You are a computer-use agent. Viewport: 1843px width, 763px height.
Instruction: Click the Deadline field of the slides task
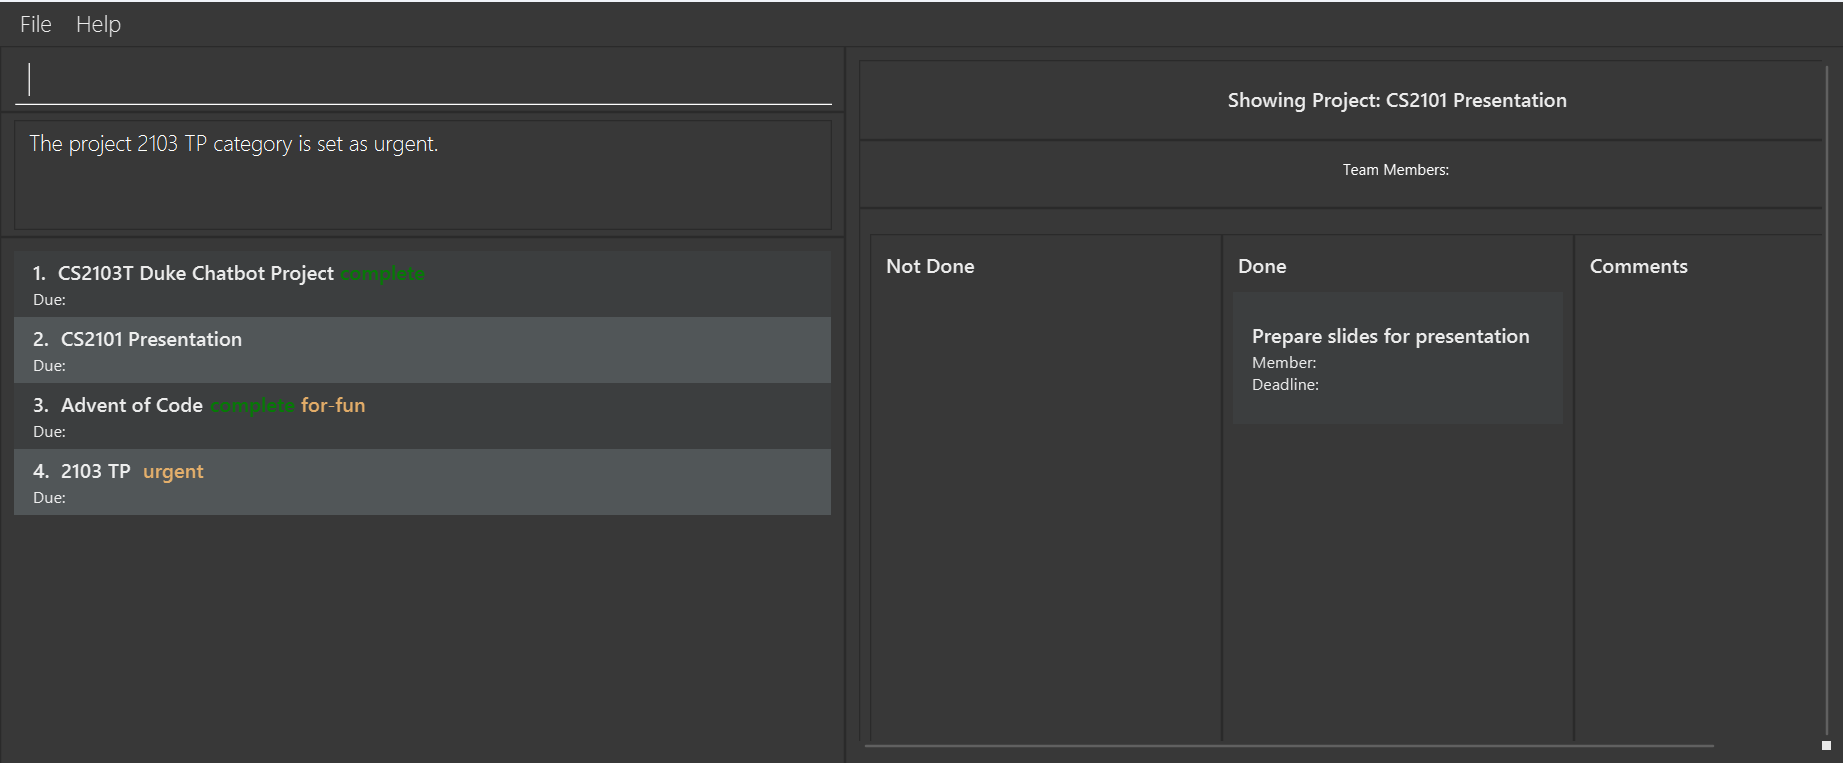click(x=1285, y=384)
